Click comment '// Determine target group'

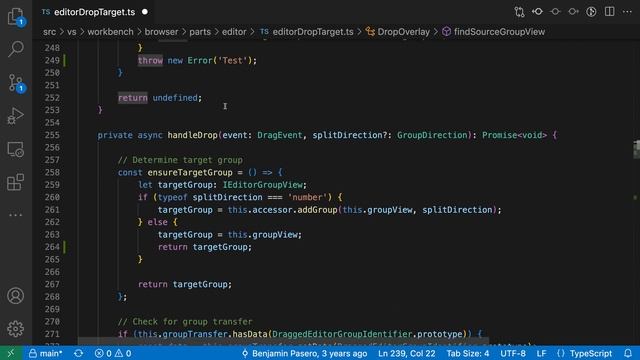tap(180, 160)
